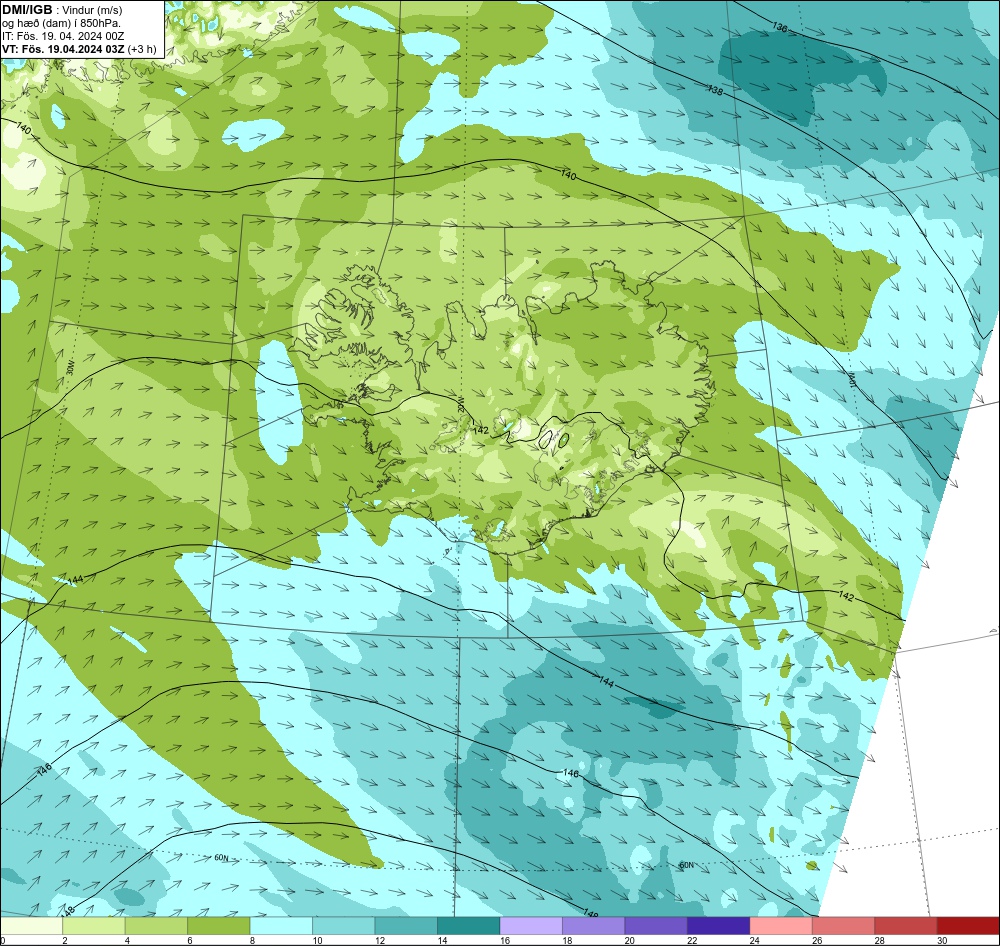
Task: Pick the 4–6 m/s green legend swatch
Action: tap(156, 926)
